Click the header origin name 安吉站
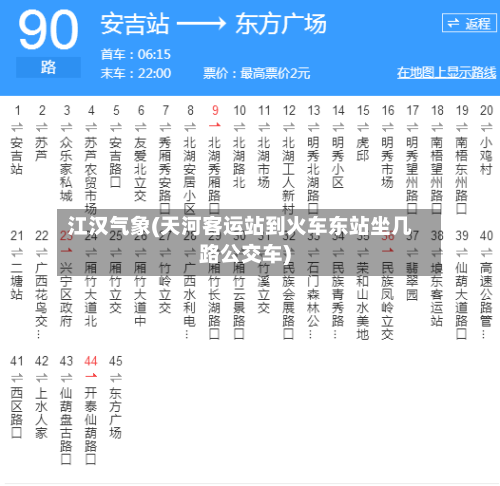This screenshot has height=486, width=500. click(135, 24)
